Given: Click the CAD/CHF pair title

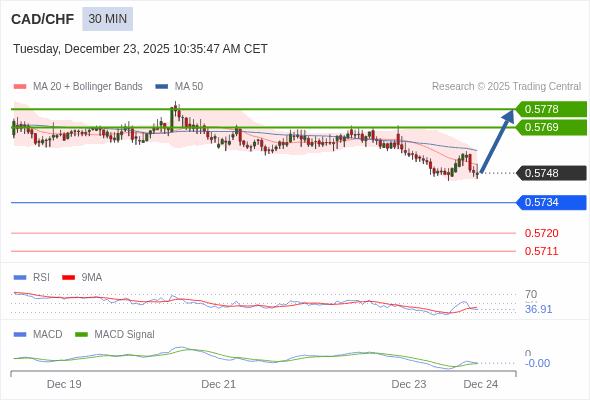Looking at the screenshot, I should (43, 19).
